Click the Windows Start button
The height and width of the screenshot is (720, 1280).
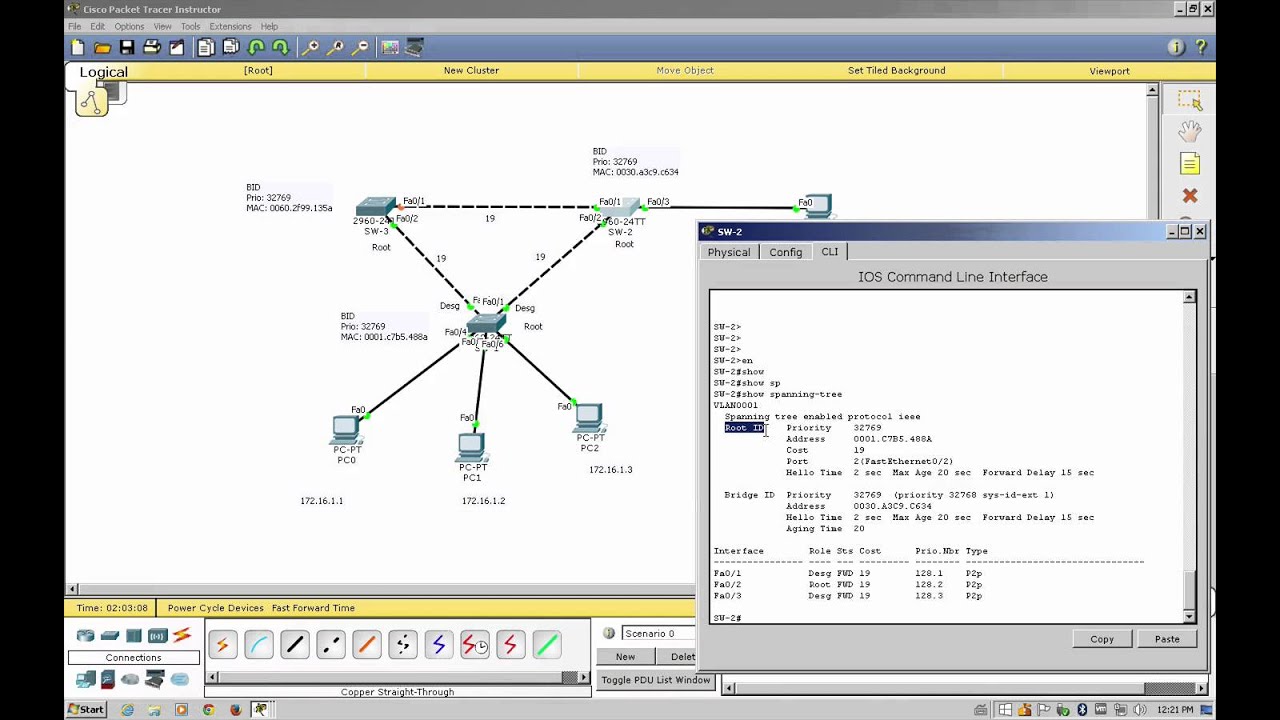coord(86,710)
